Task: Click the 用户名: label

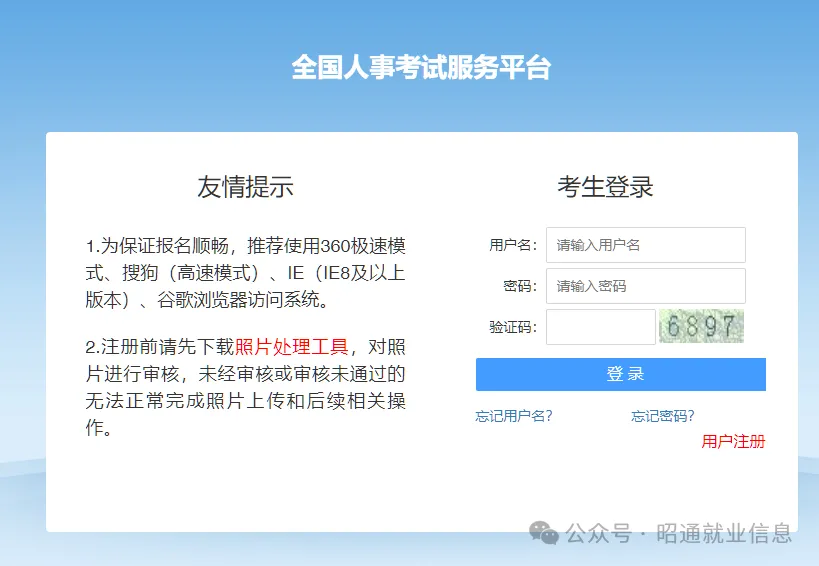Action: point(513,245)
